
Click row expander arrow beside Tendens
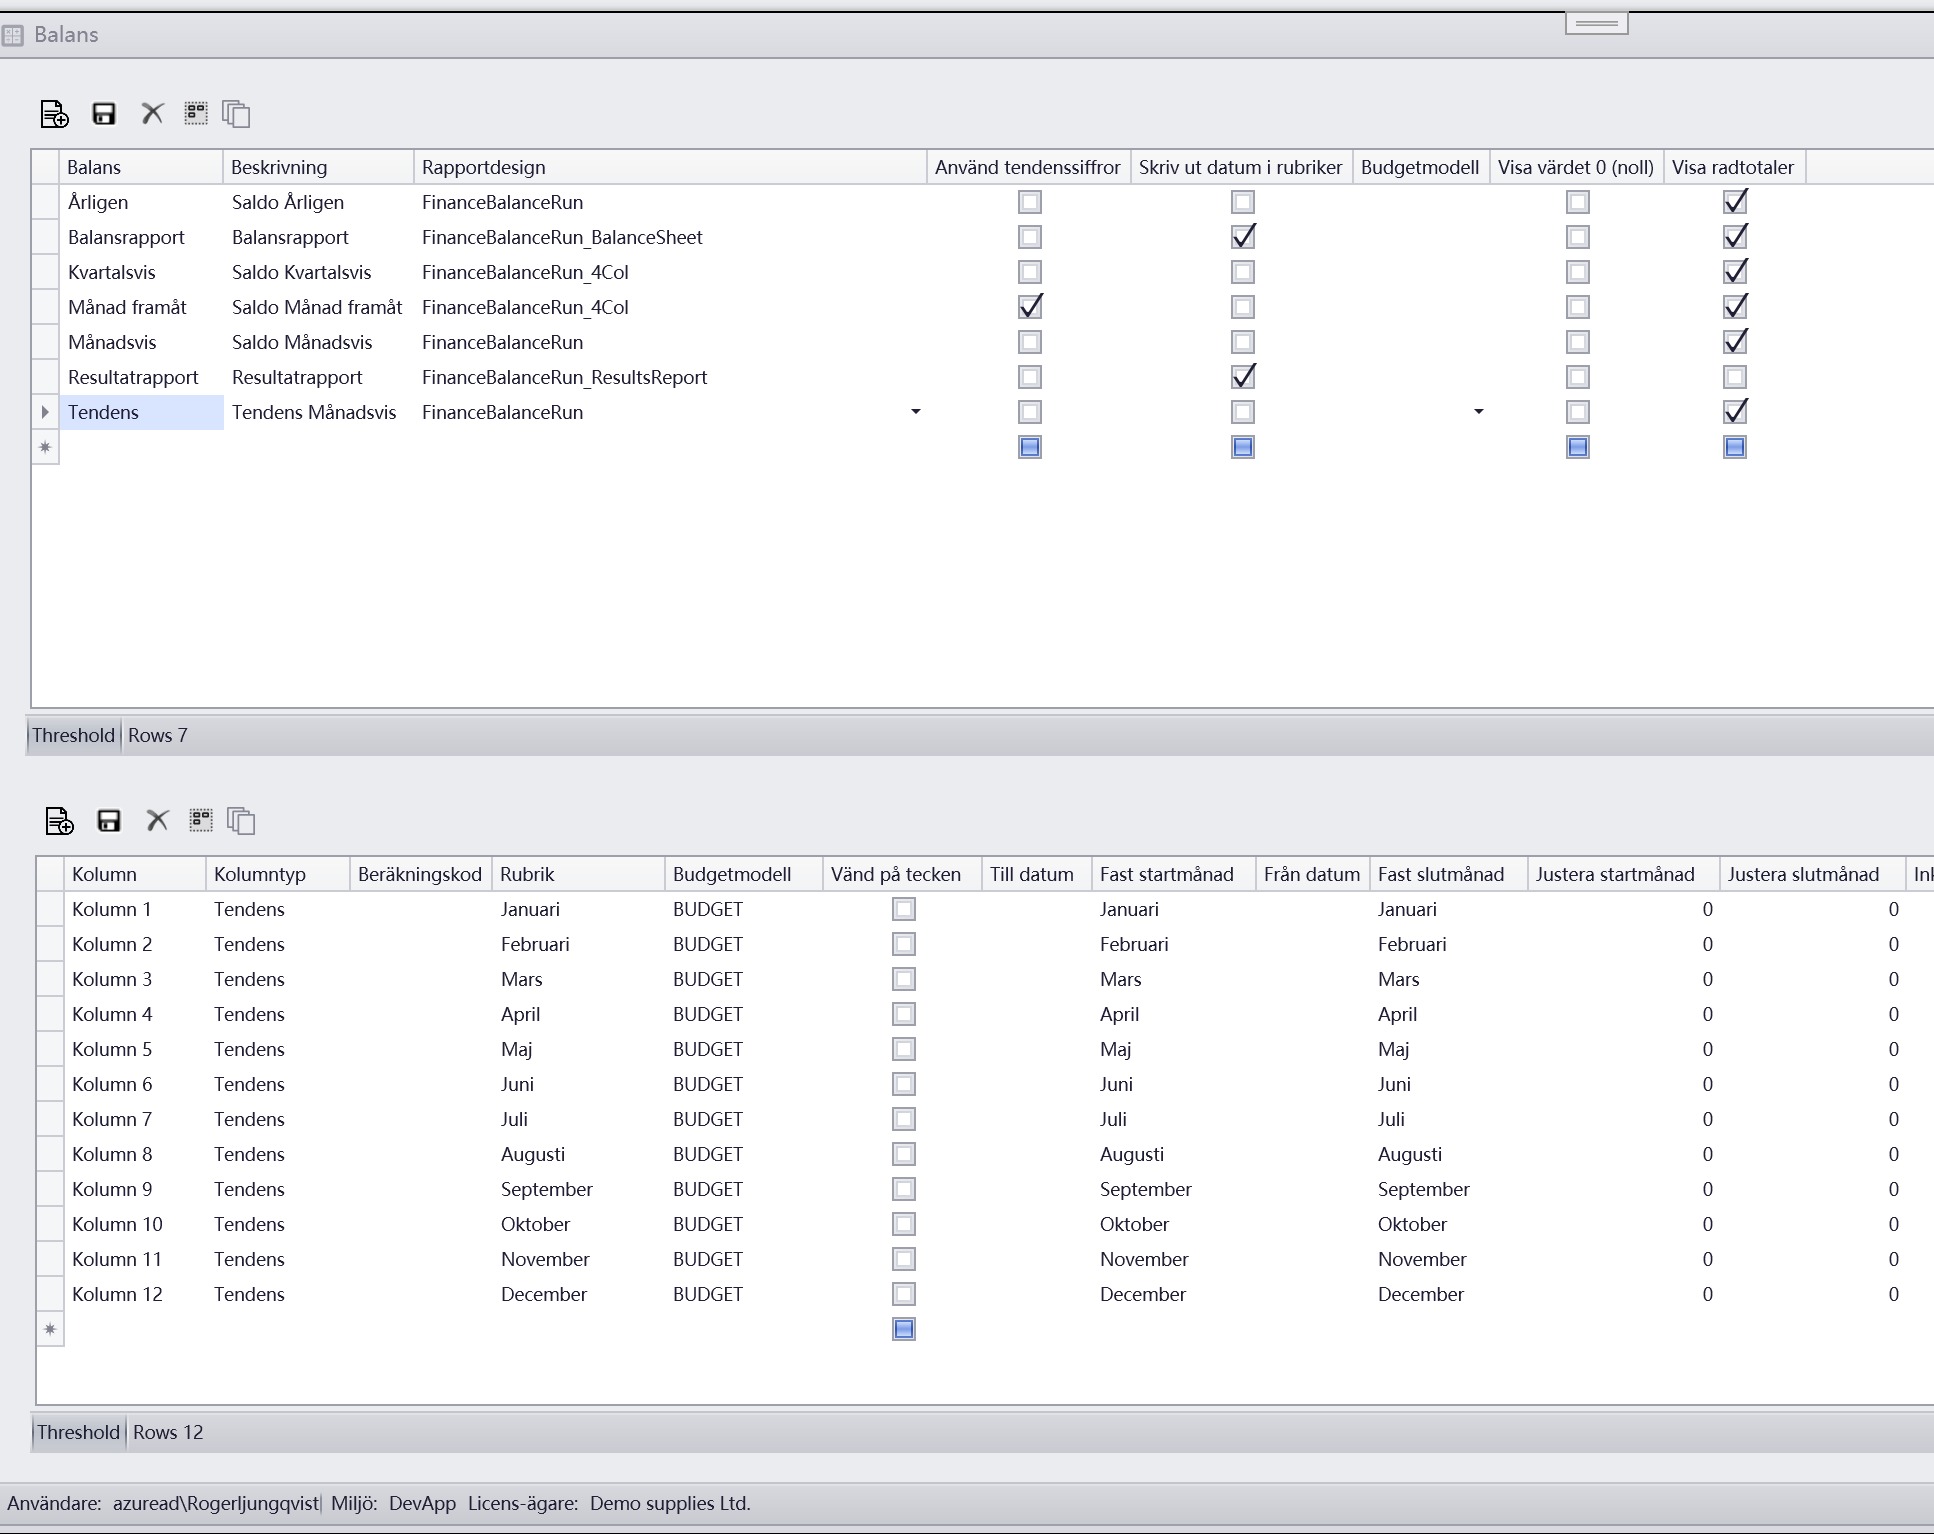[45, 412]
